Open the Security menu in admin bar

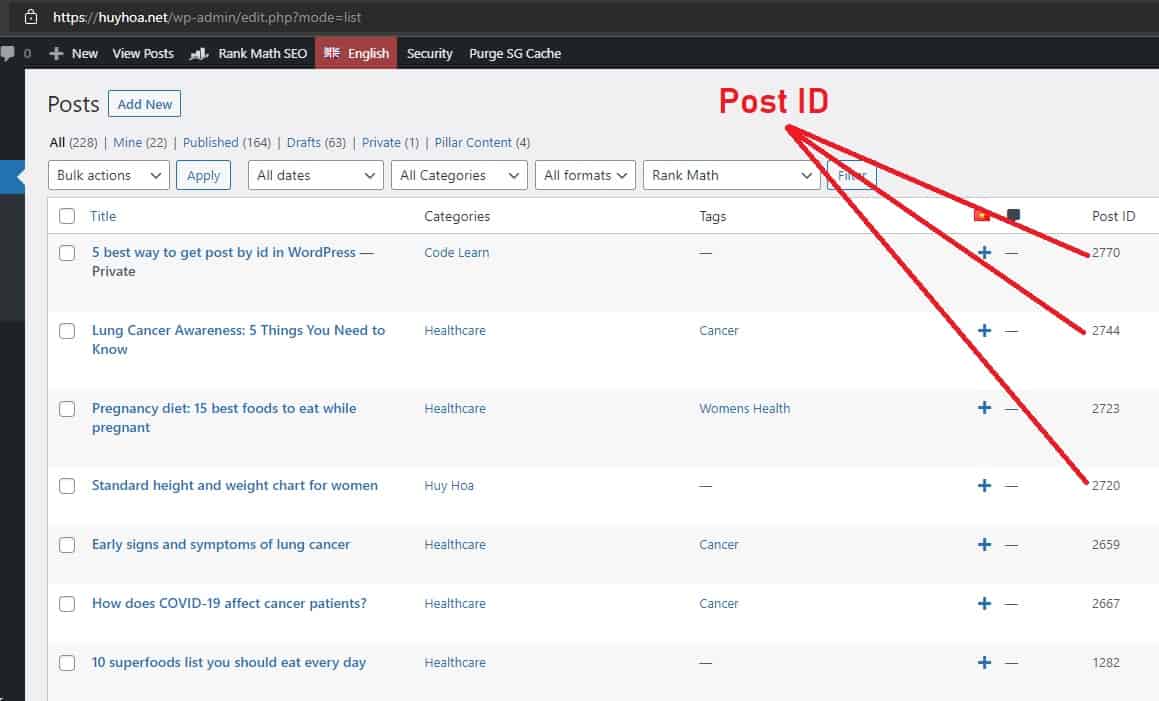coord(429,53)
